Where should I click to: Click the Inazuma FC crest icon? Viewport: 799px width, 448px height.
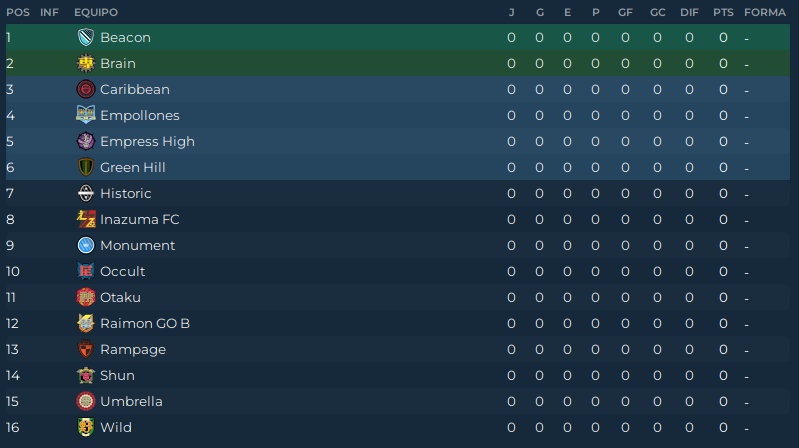(86, 219)
